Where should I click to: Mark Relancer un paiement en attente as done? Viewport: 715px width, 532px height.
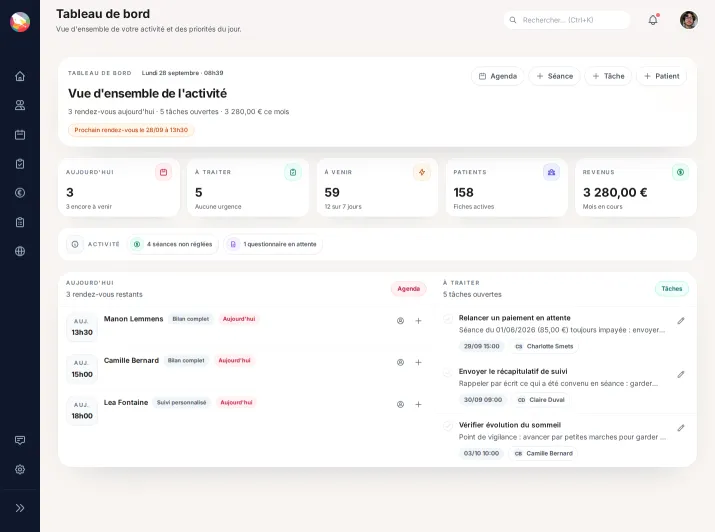pyautogui.click(x=448, y=318)
